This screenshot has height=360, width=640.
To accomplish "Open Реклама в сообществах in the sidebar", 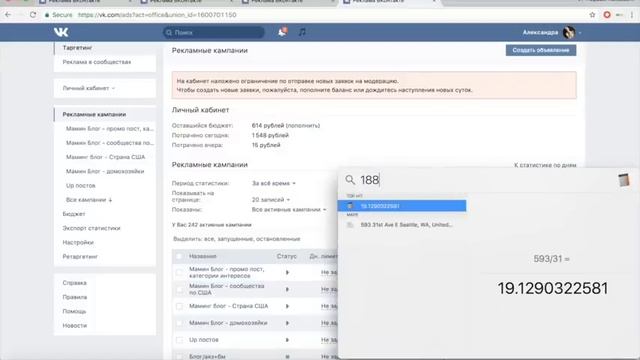I will 97,62.
